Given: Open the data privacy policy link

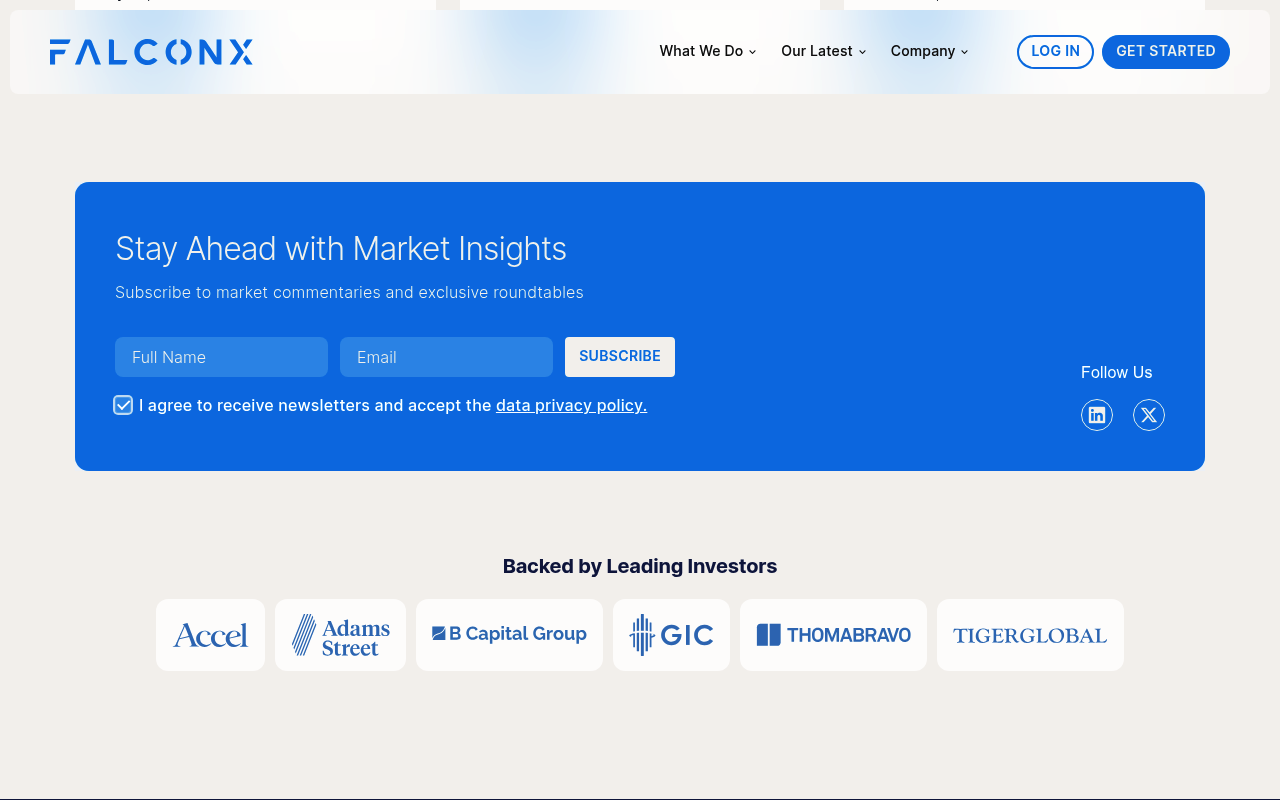Looking at the screenshot, I should (x=571, y=406).
